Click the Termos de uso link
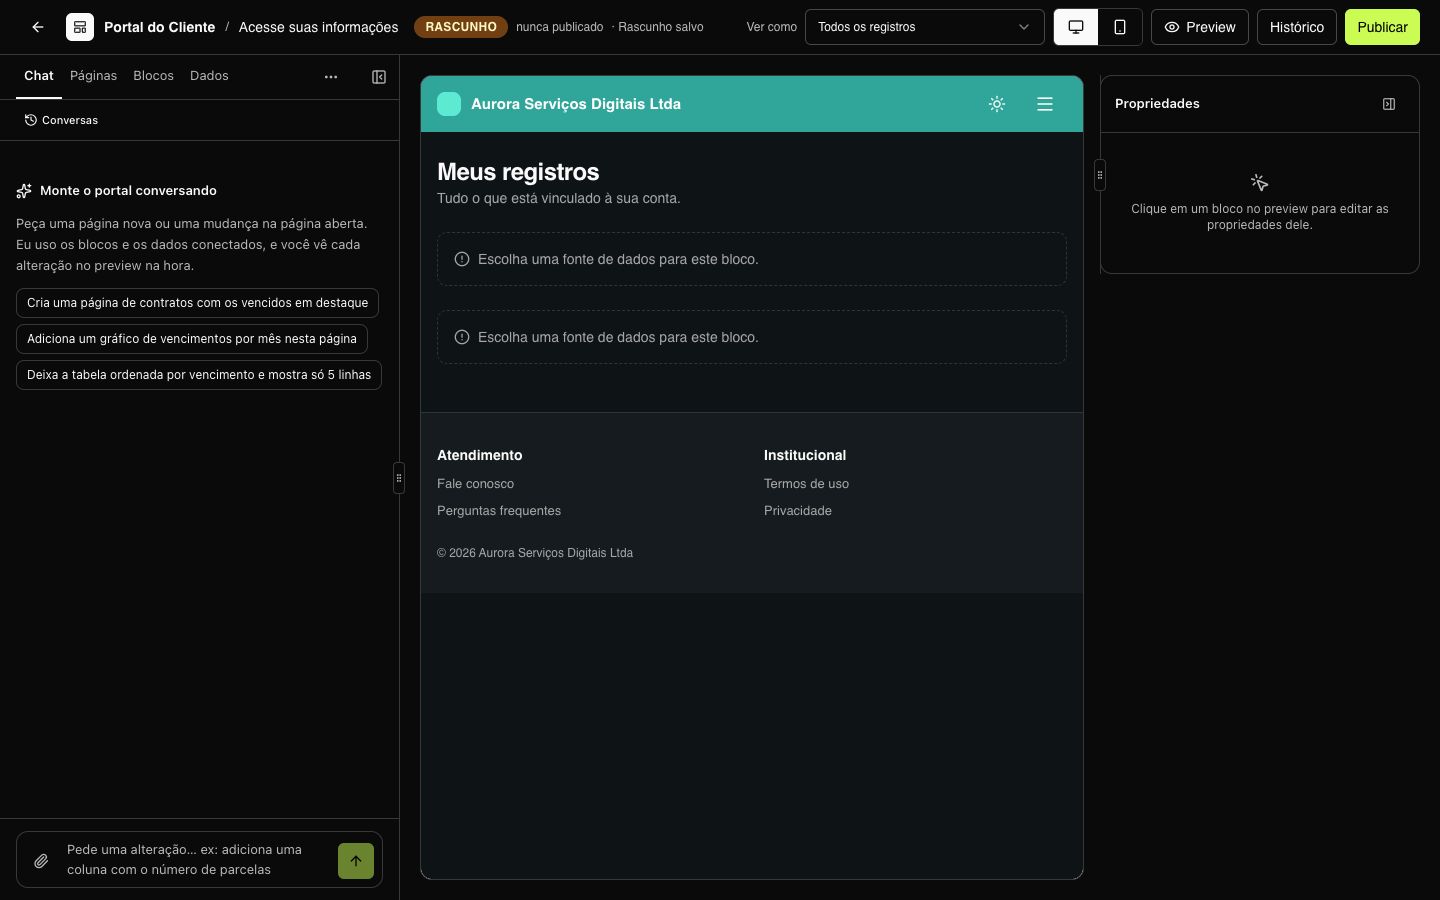Screen dimensions: 1440x900 [806, 484]
